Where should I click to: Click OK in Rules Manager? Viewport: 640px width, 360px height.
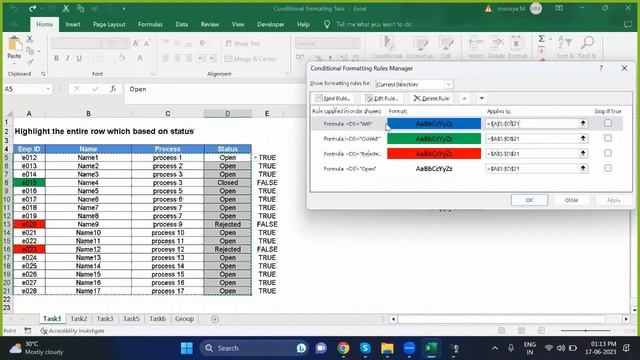coord(529,200)
